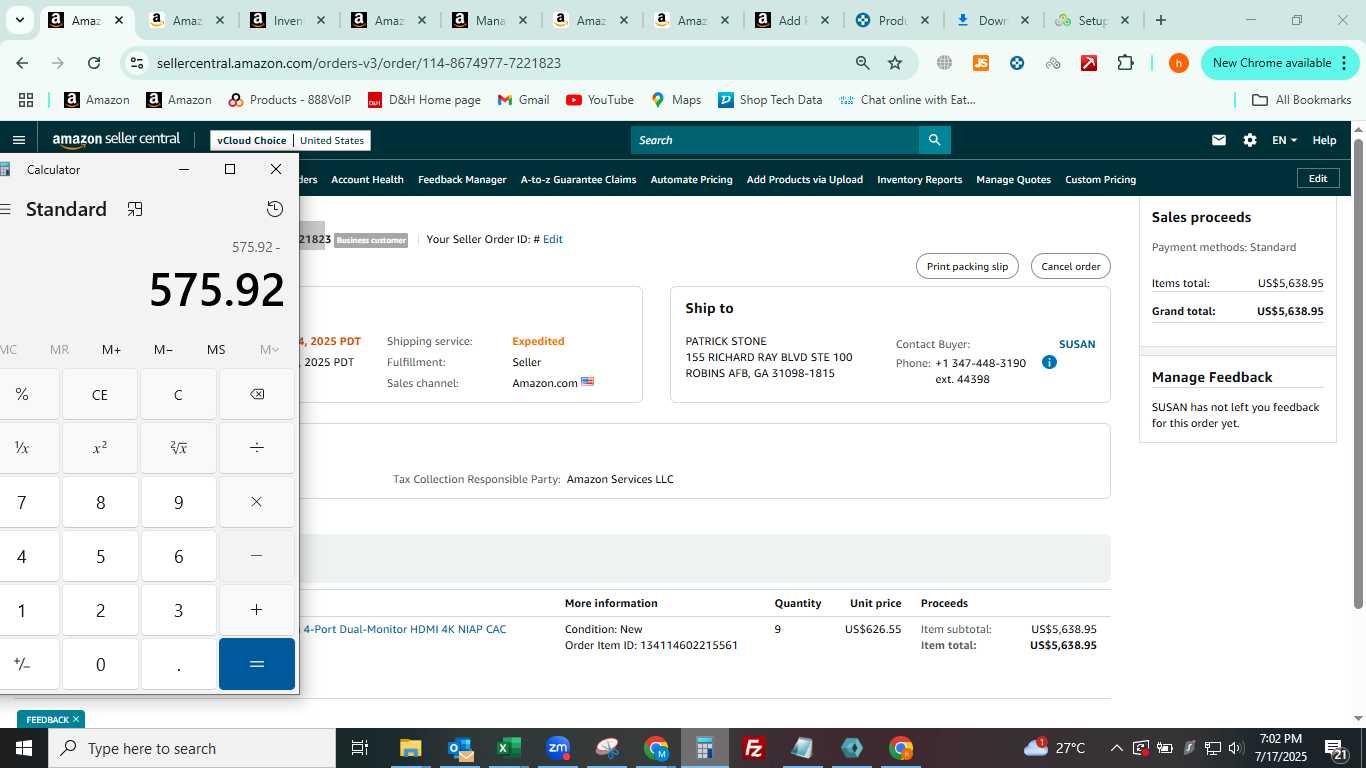Click the Calculator CE button

[x=100, y=394]
